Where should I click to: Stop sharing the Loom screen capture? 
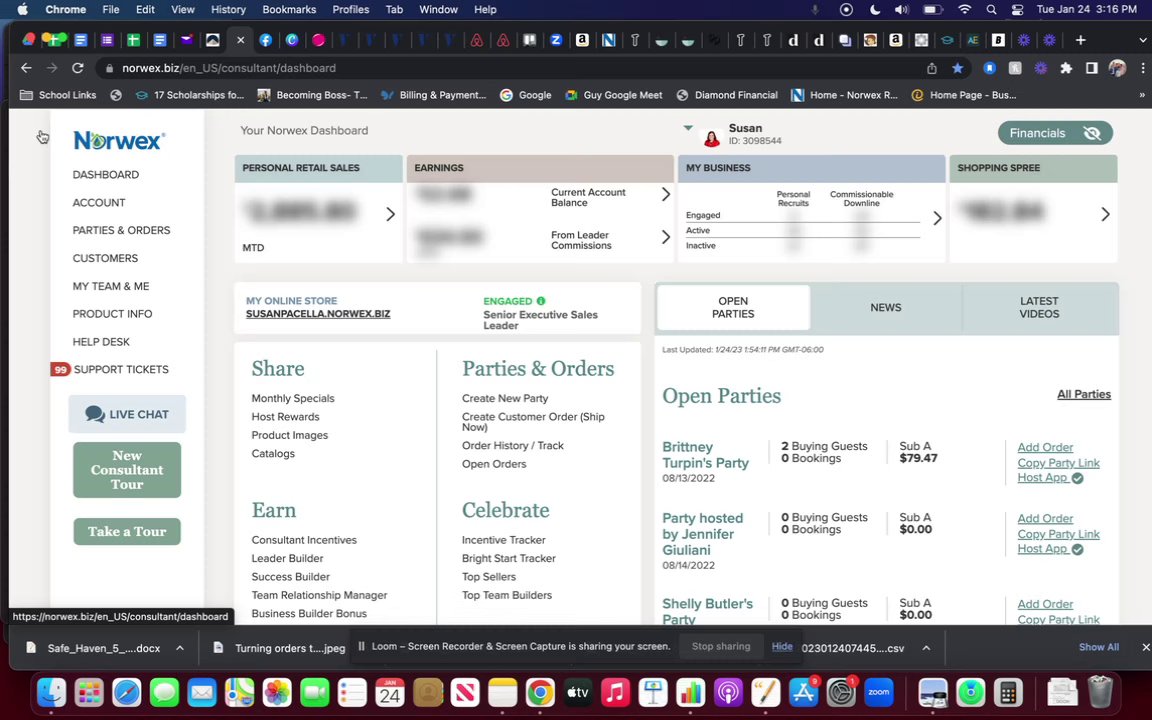coord(721,647)
